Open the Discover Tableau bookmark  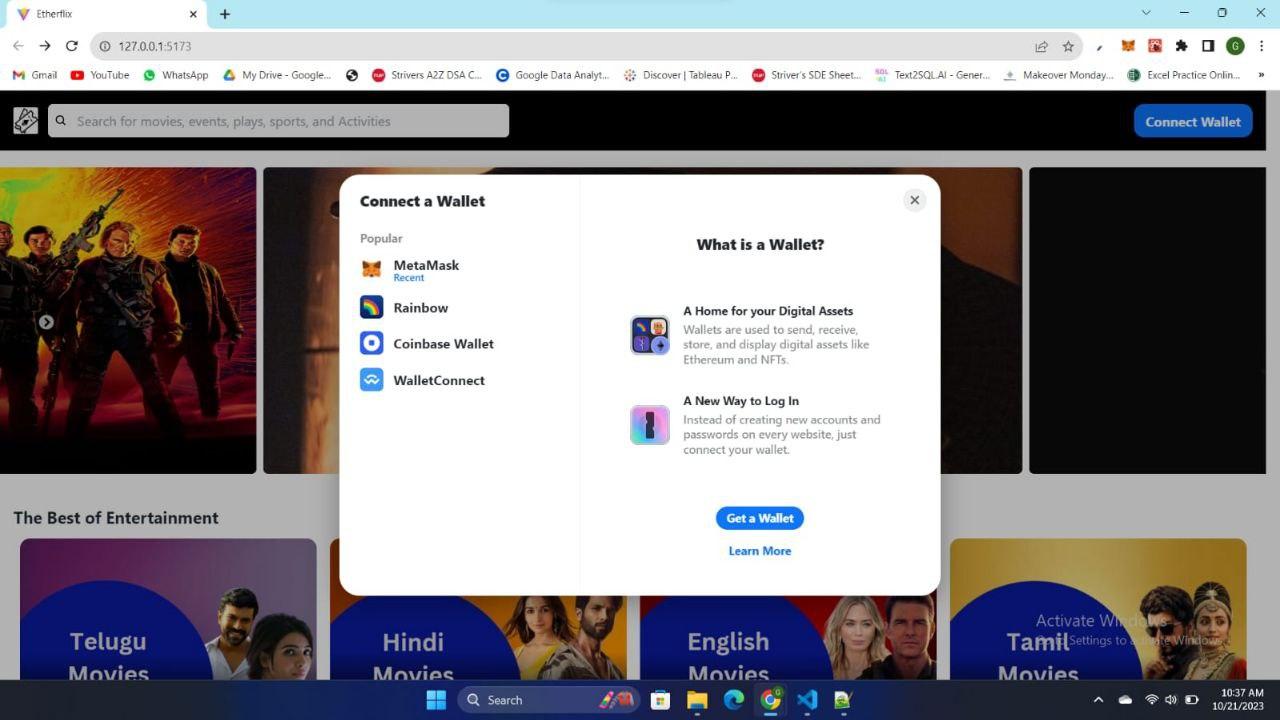pos(681,75)
